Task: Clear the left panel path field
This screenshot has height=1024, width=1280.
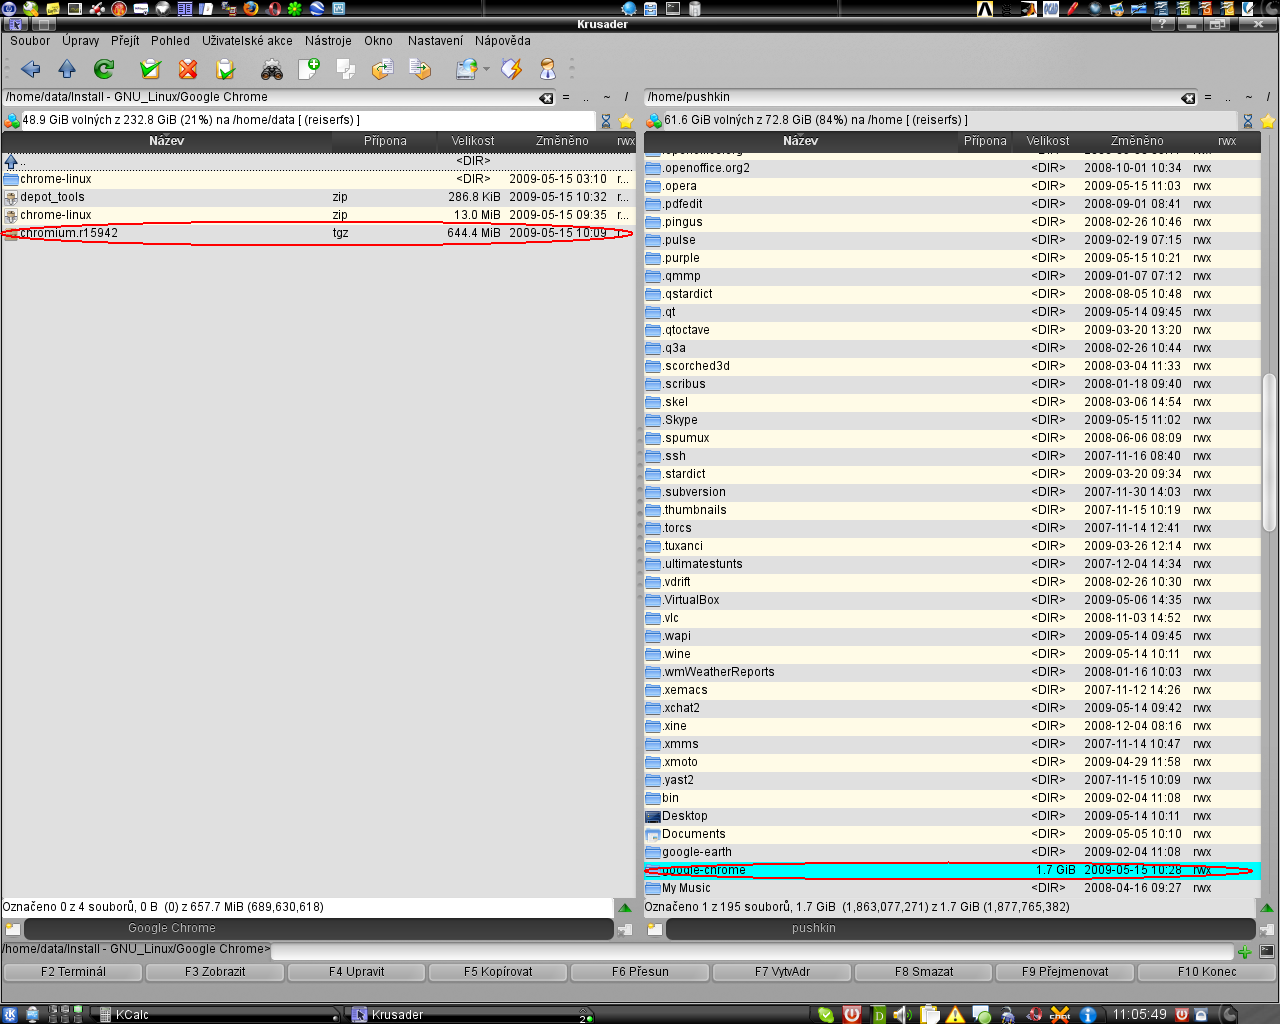Action: coord(546,98)
